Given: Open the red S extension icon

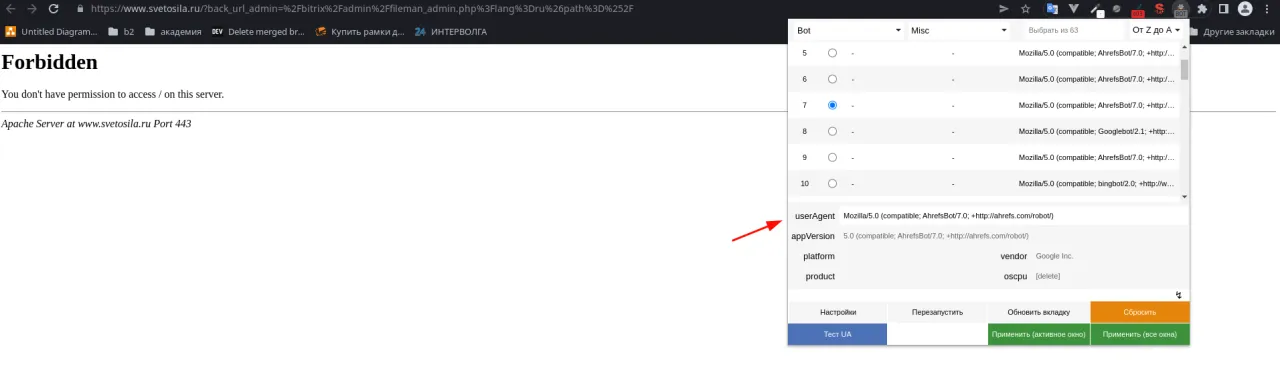Looking at the screenshot, I should pyautogui.click(x=1159, y=8).
